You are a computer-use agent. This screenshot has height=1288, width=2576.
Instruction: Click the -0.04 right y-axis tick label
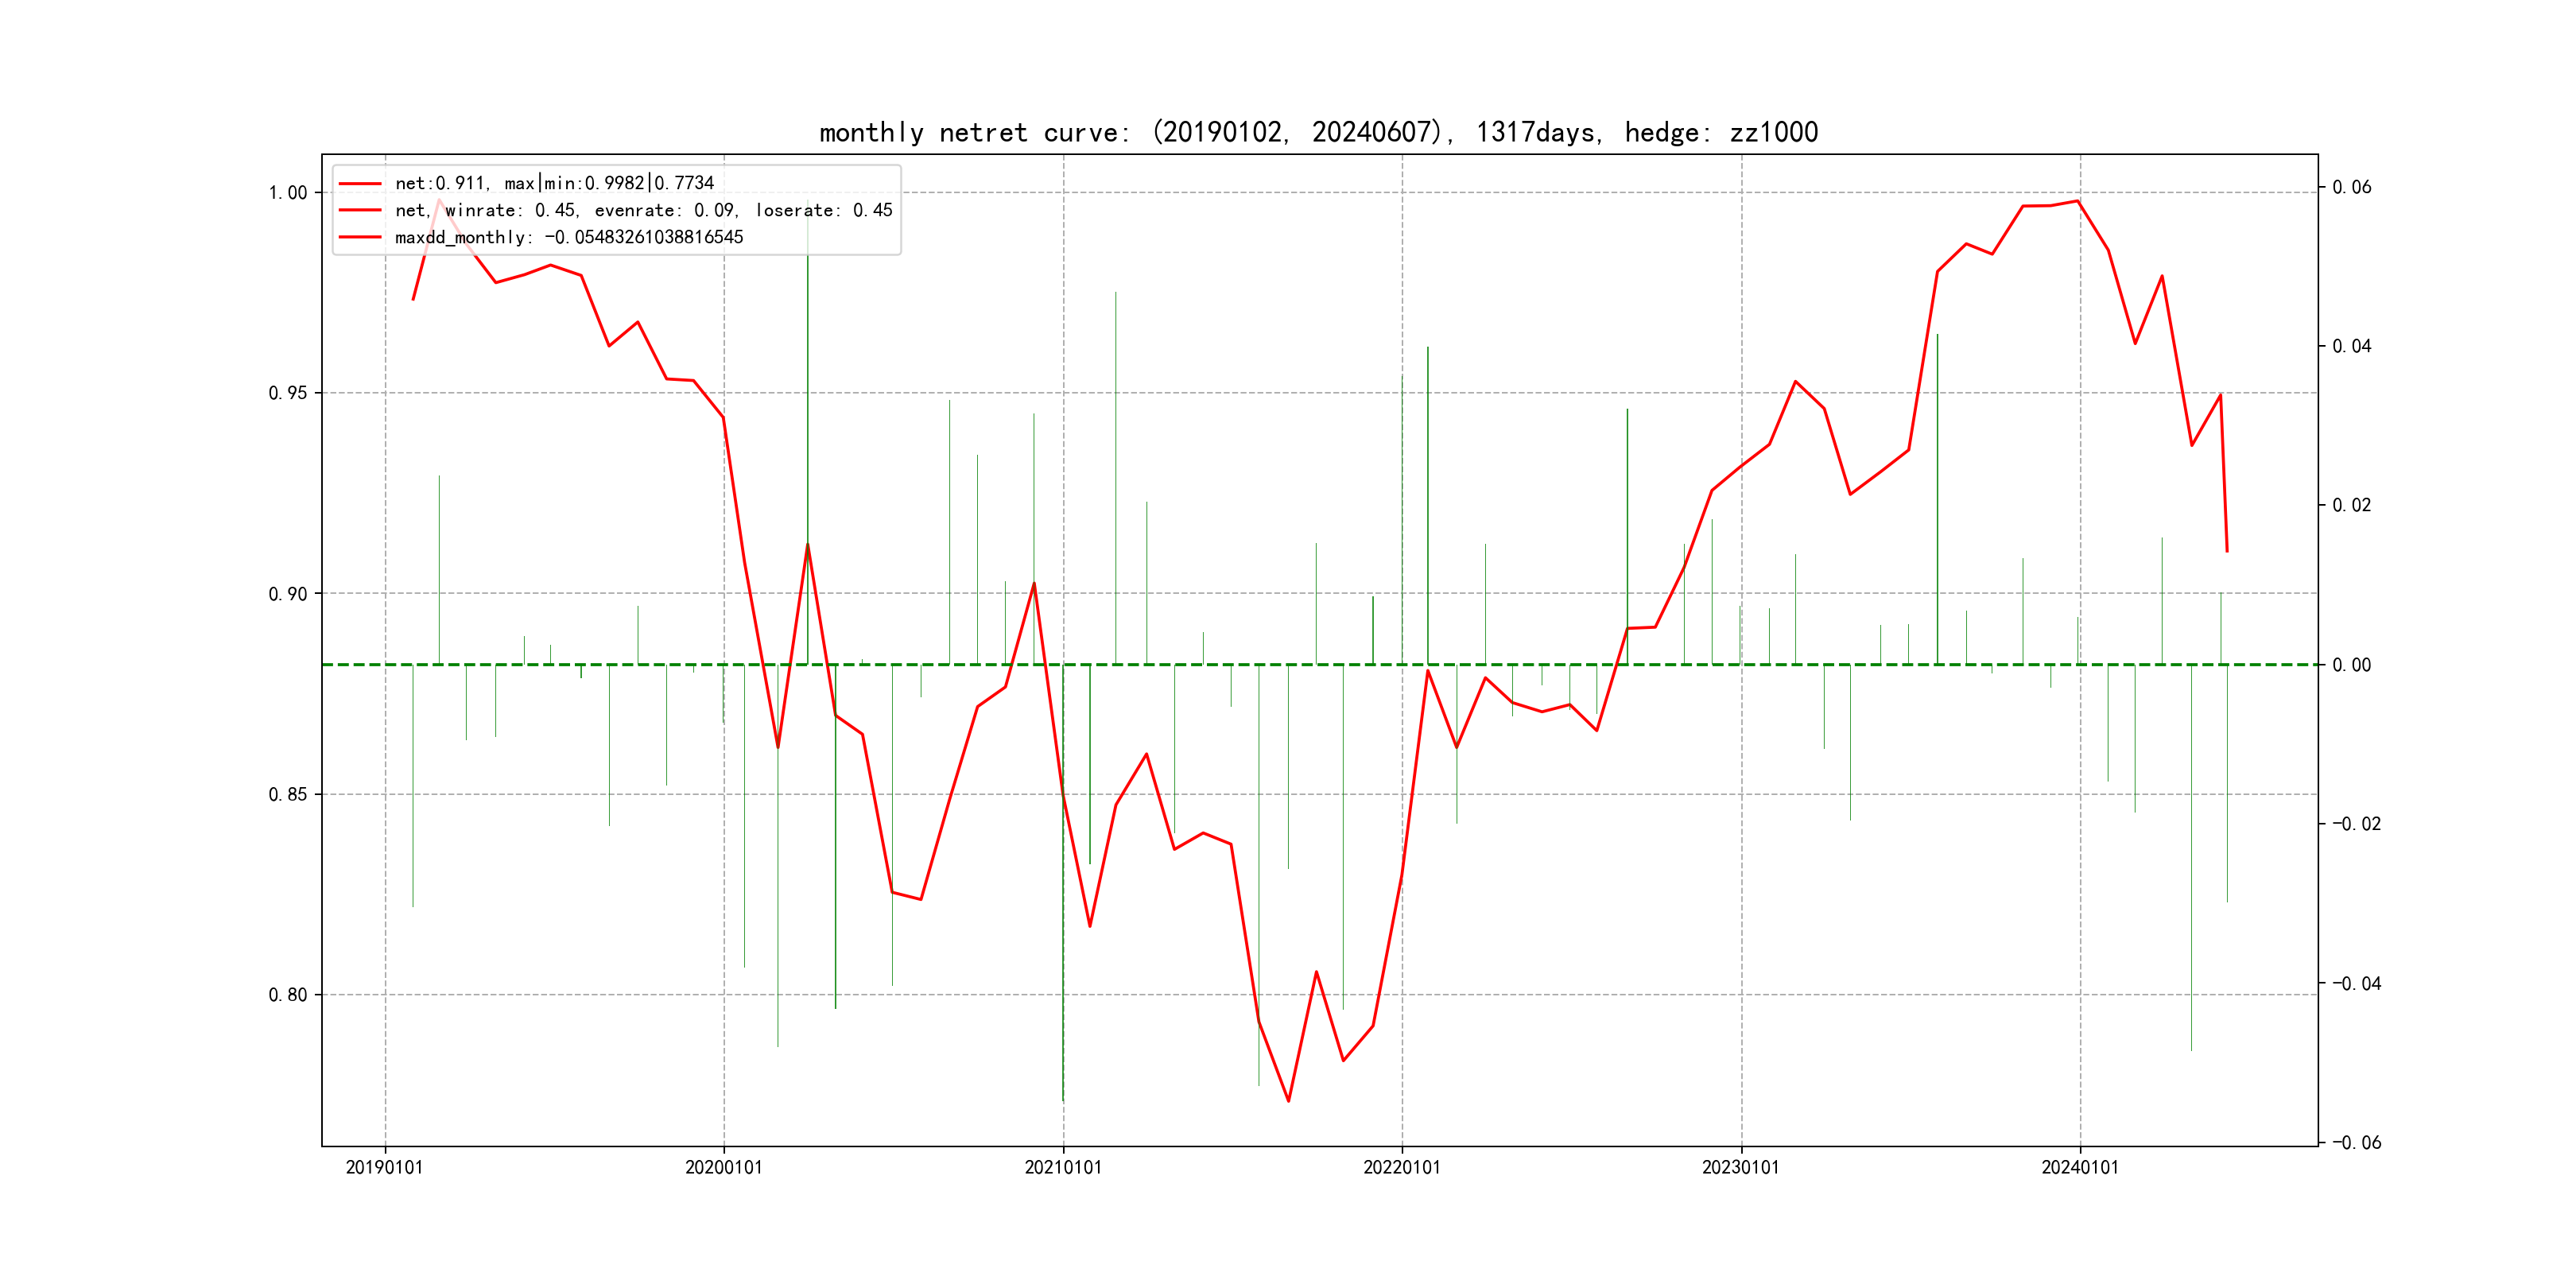[2356, 984]
